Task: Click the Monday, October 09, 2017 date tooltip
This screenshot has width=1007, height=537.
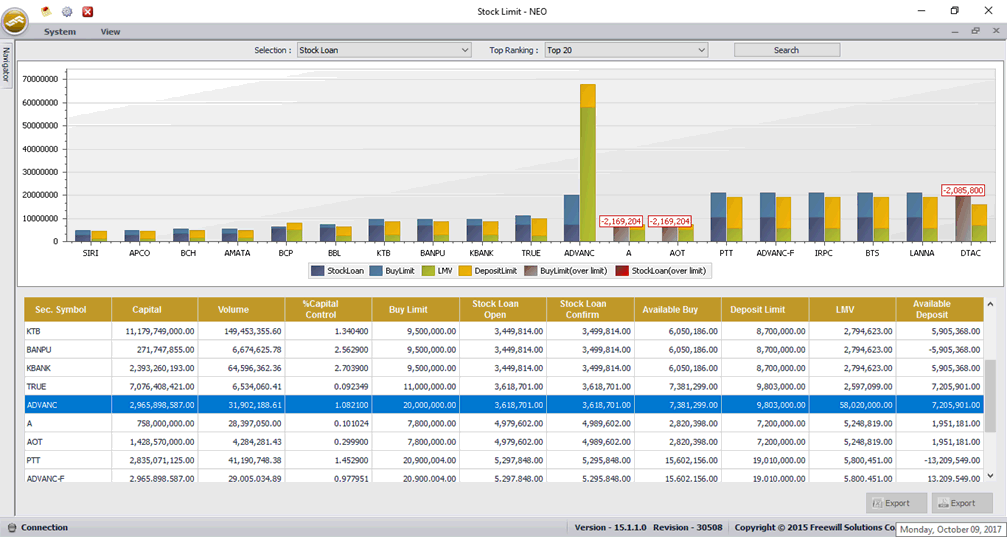Action: click(950, 529)
